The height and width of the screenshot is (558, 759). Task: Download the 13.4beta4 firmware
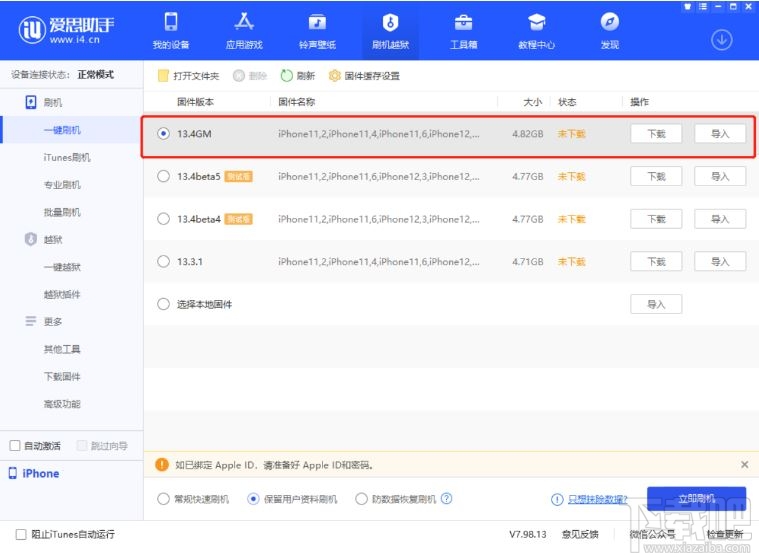(656, 219)
